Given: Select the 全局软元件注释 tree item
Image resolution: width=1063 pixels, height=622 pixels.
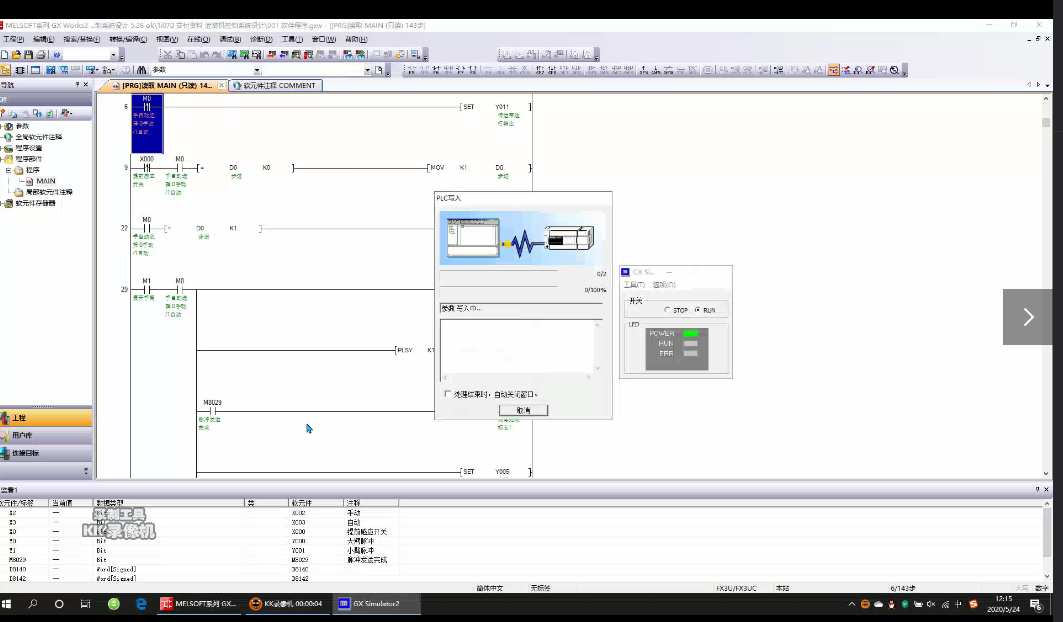Looking at the screenshot, I should [39, 137].
